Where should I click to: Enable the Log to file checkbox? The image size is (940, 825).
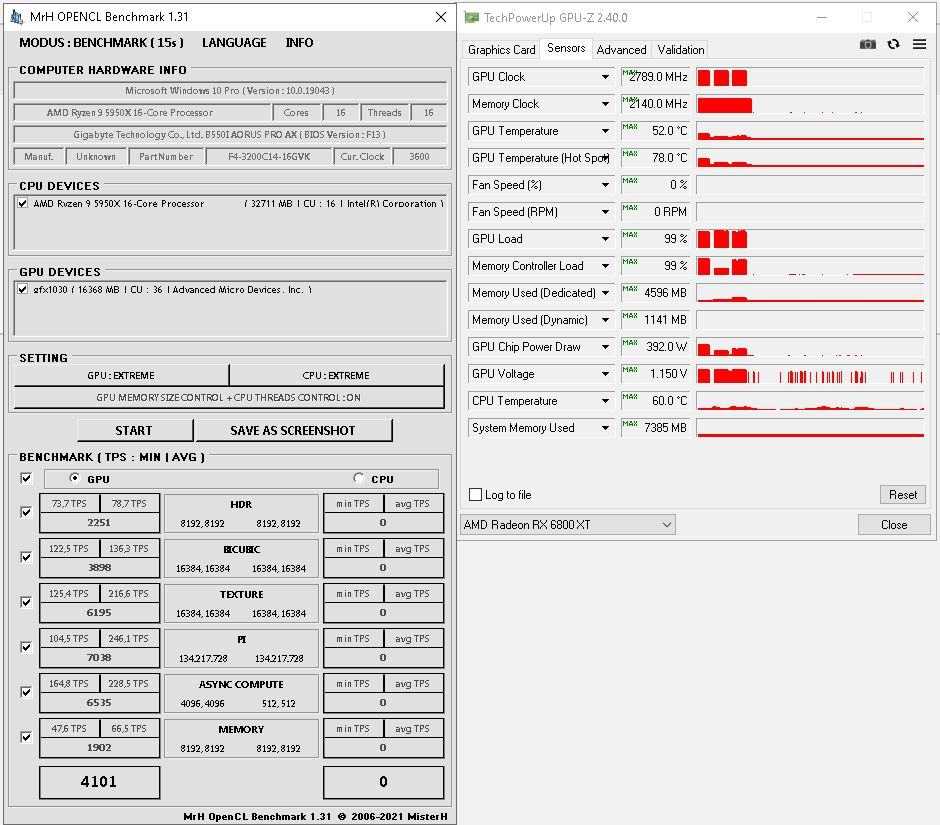(x=475, y=495)
